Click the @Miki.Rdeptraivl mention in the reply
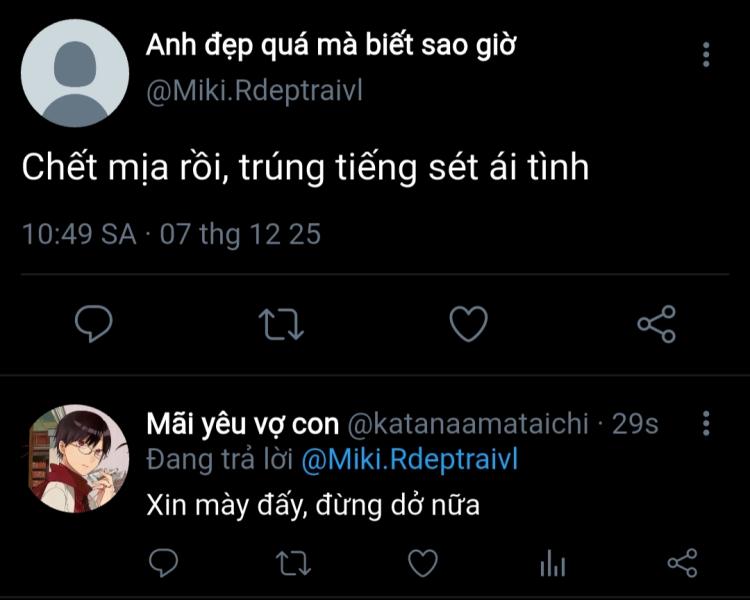The width and height of the screenshot is (750, 600). (x=410, y=460)
